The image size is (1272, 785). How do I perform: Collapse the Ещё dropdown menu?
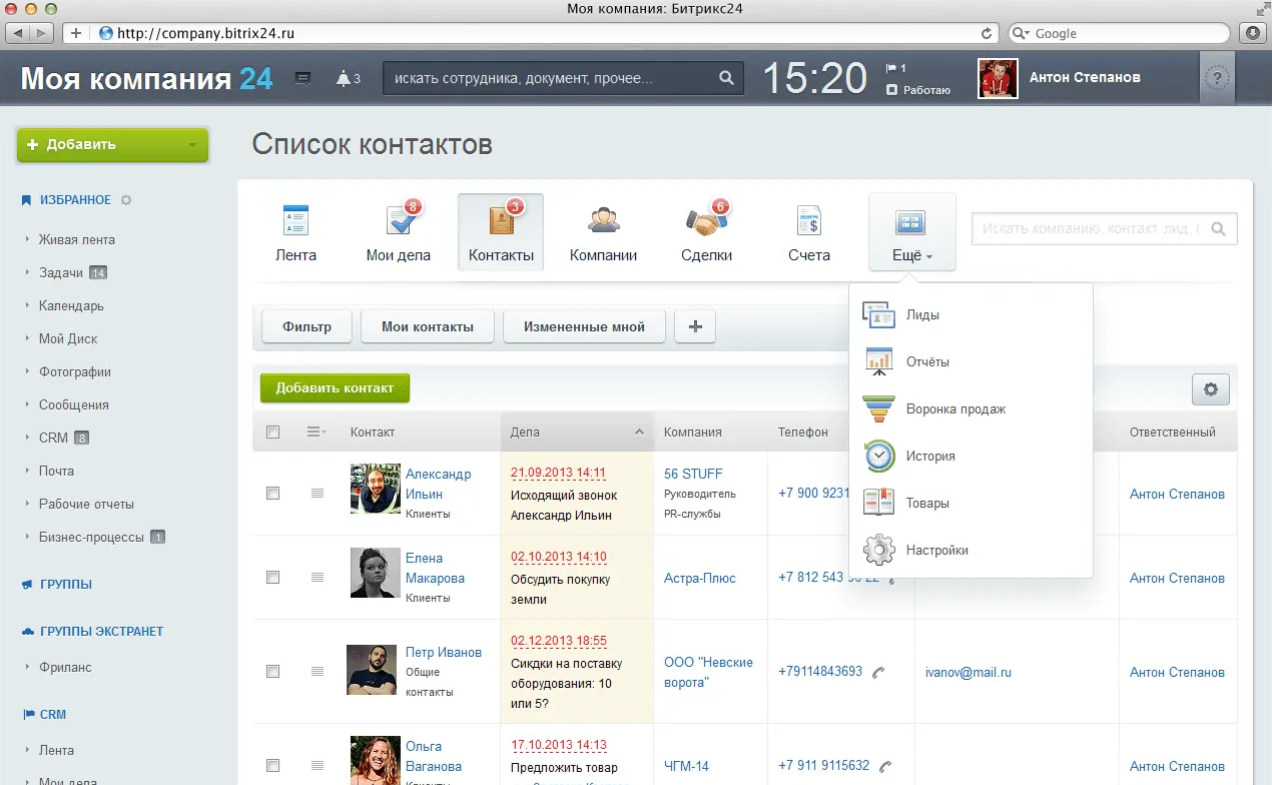click(911, 233)
